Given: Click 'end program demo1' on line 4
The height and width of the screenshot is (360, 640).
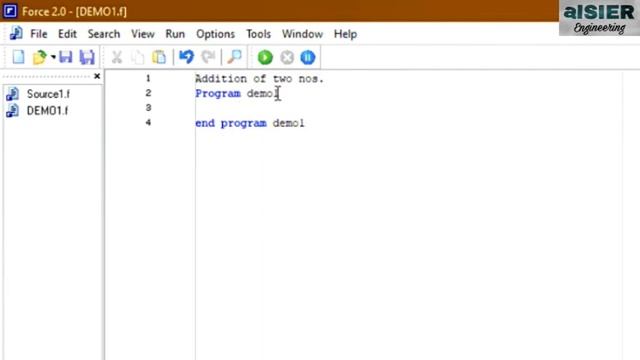Looking at the screenshot, I should pyautogui.click(x=250, y=123).
